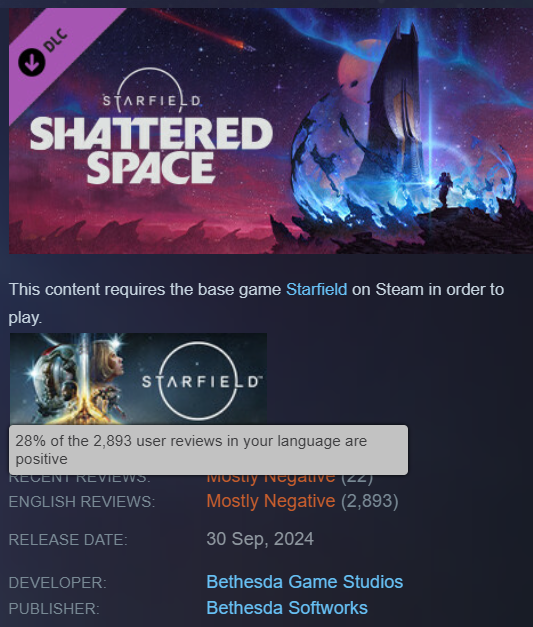Open Bethesda Softworks publisher page
Viewport: 533px width, 627px height.
tap(287, 608)
